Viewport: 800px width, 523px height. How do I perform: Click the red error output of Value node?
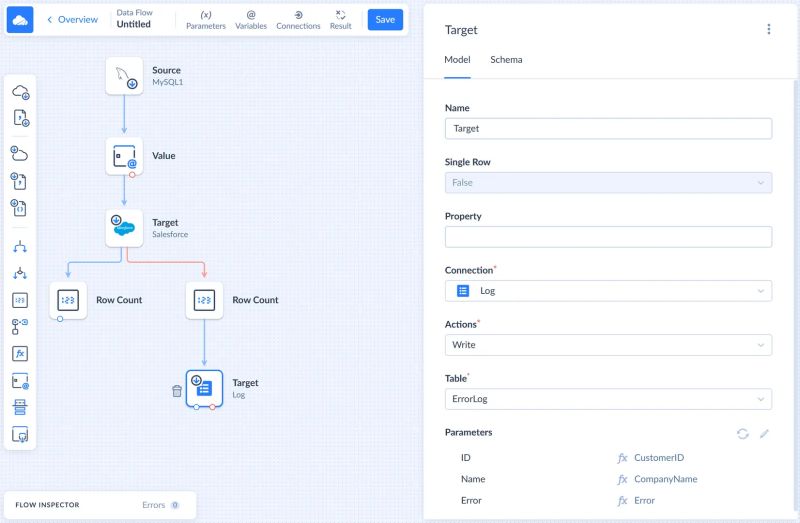[132, 175]
